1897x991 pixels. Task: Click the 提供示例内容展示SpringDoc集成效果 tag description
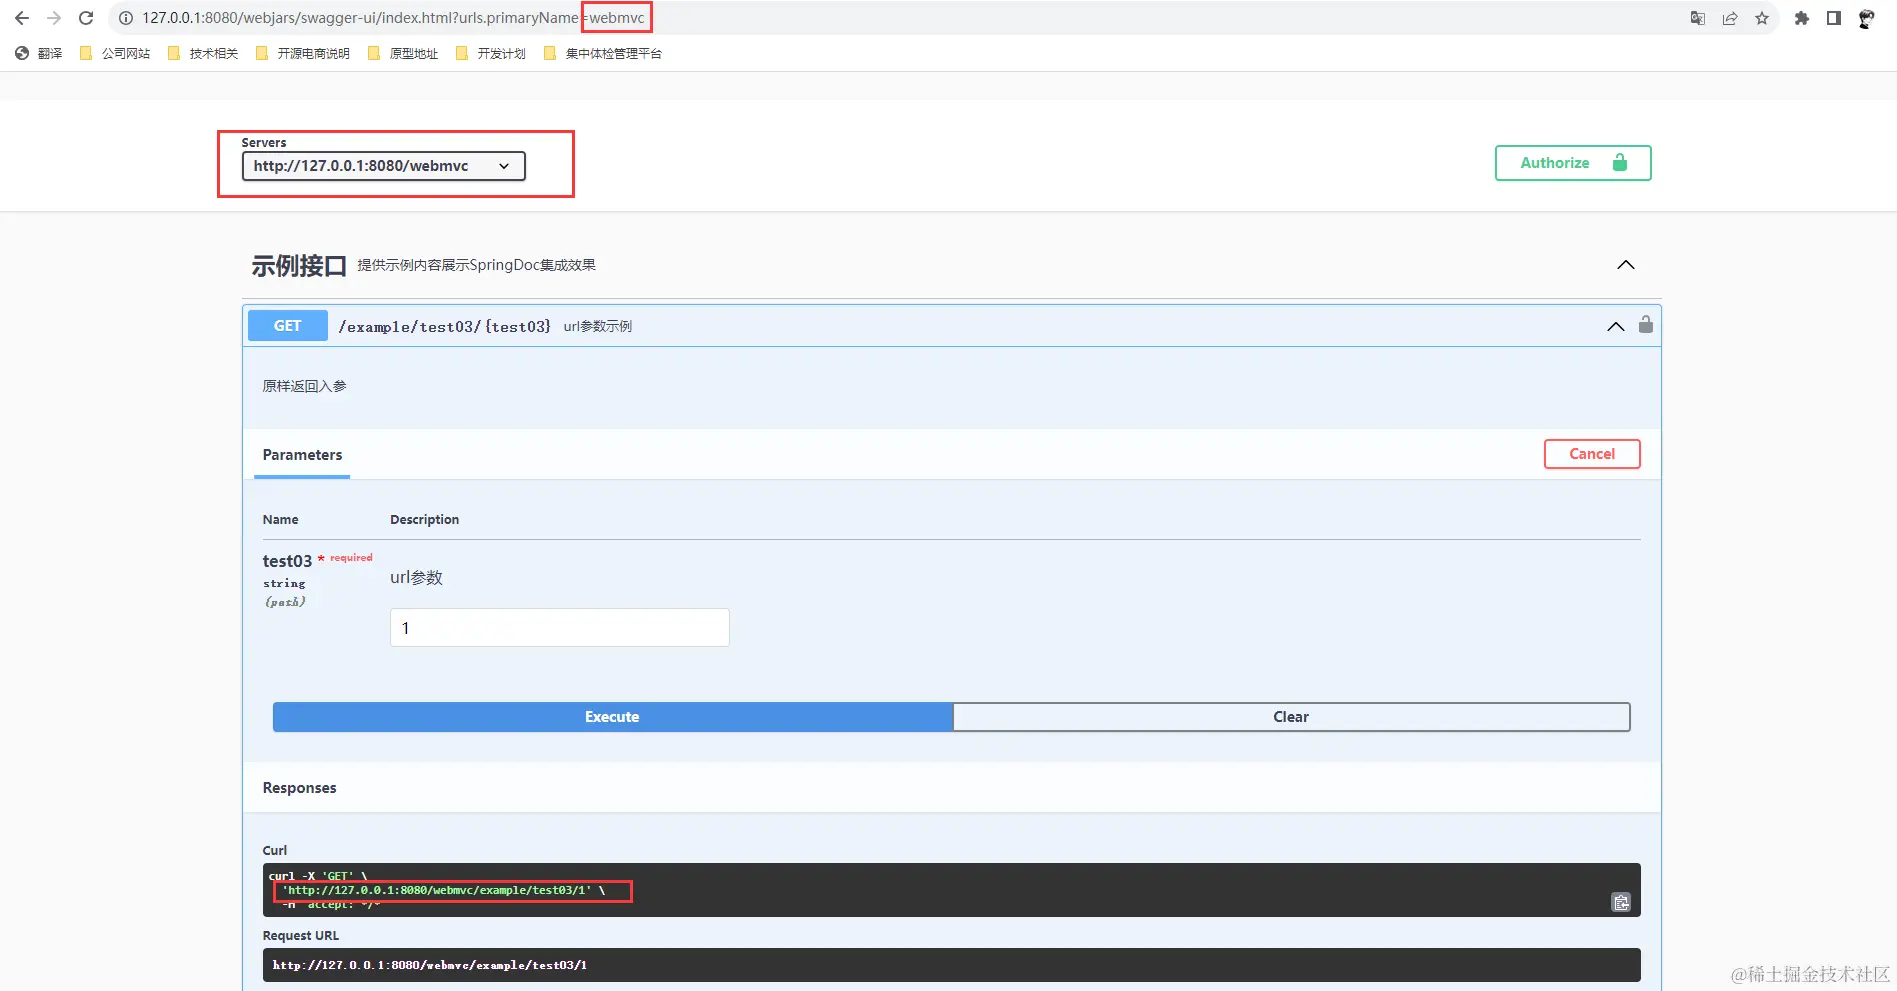coord(476,265)
